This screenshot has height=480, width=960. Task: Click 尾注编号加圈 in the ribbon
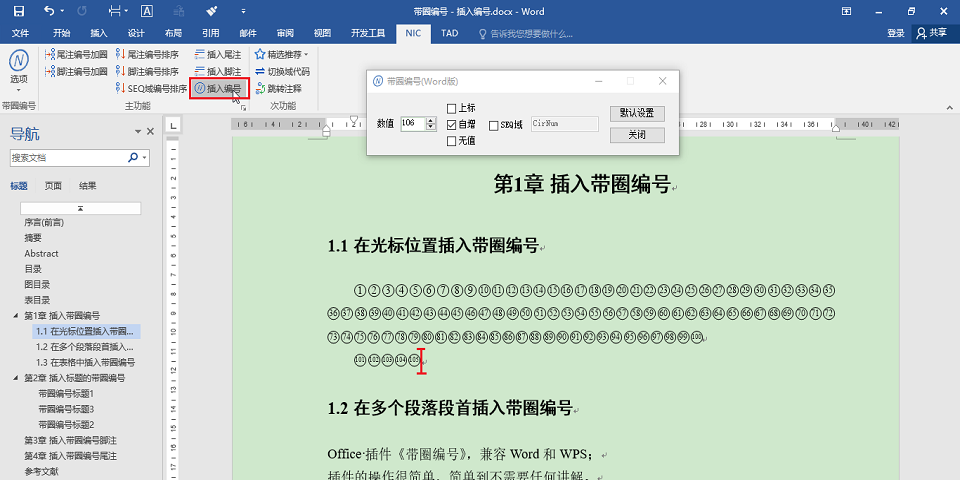pos(75,55)
